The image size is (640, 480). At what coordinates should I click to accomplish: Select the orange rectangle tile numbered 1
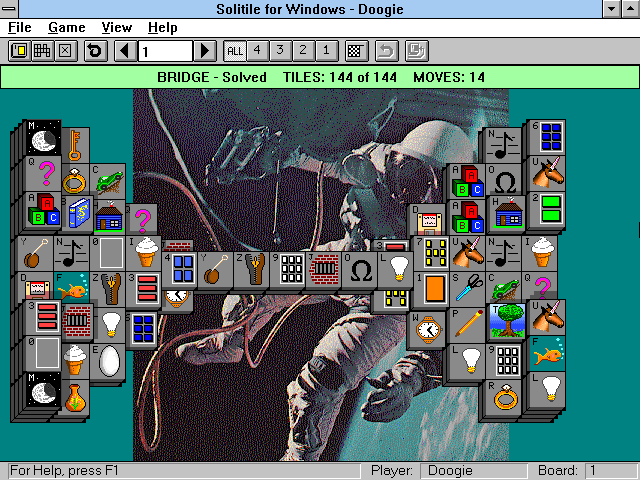[x=432, y=289]
